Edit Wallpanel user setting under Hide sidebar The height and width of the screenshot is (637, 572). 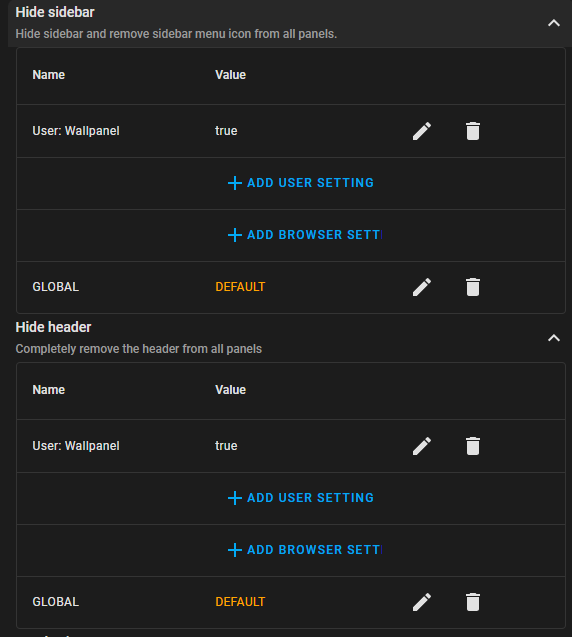[x=422, y=131]
